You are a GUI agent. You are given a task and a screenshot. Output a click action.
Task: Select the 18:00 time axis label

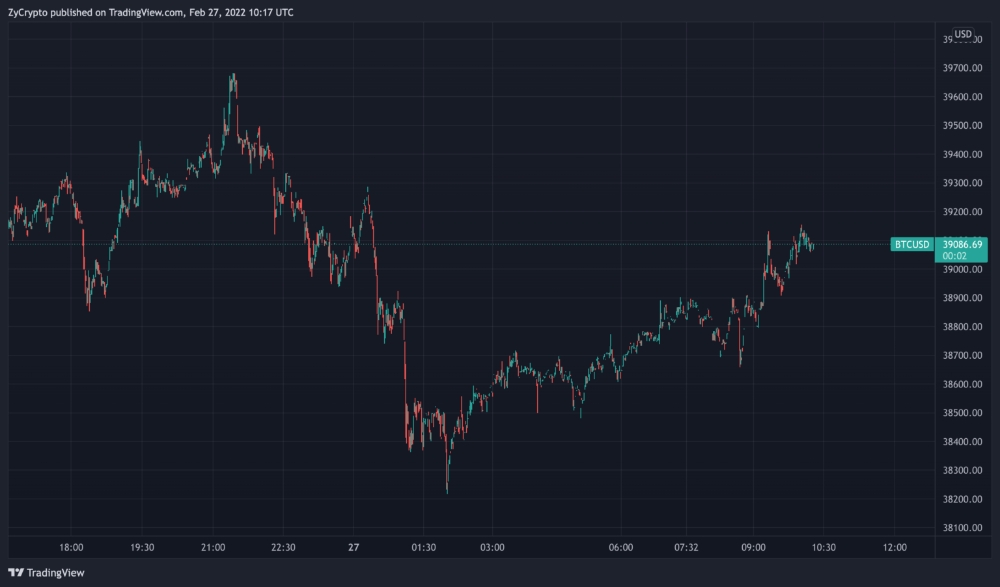tap(72, 547)
